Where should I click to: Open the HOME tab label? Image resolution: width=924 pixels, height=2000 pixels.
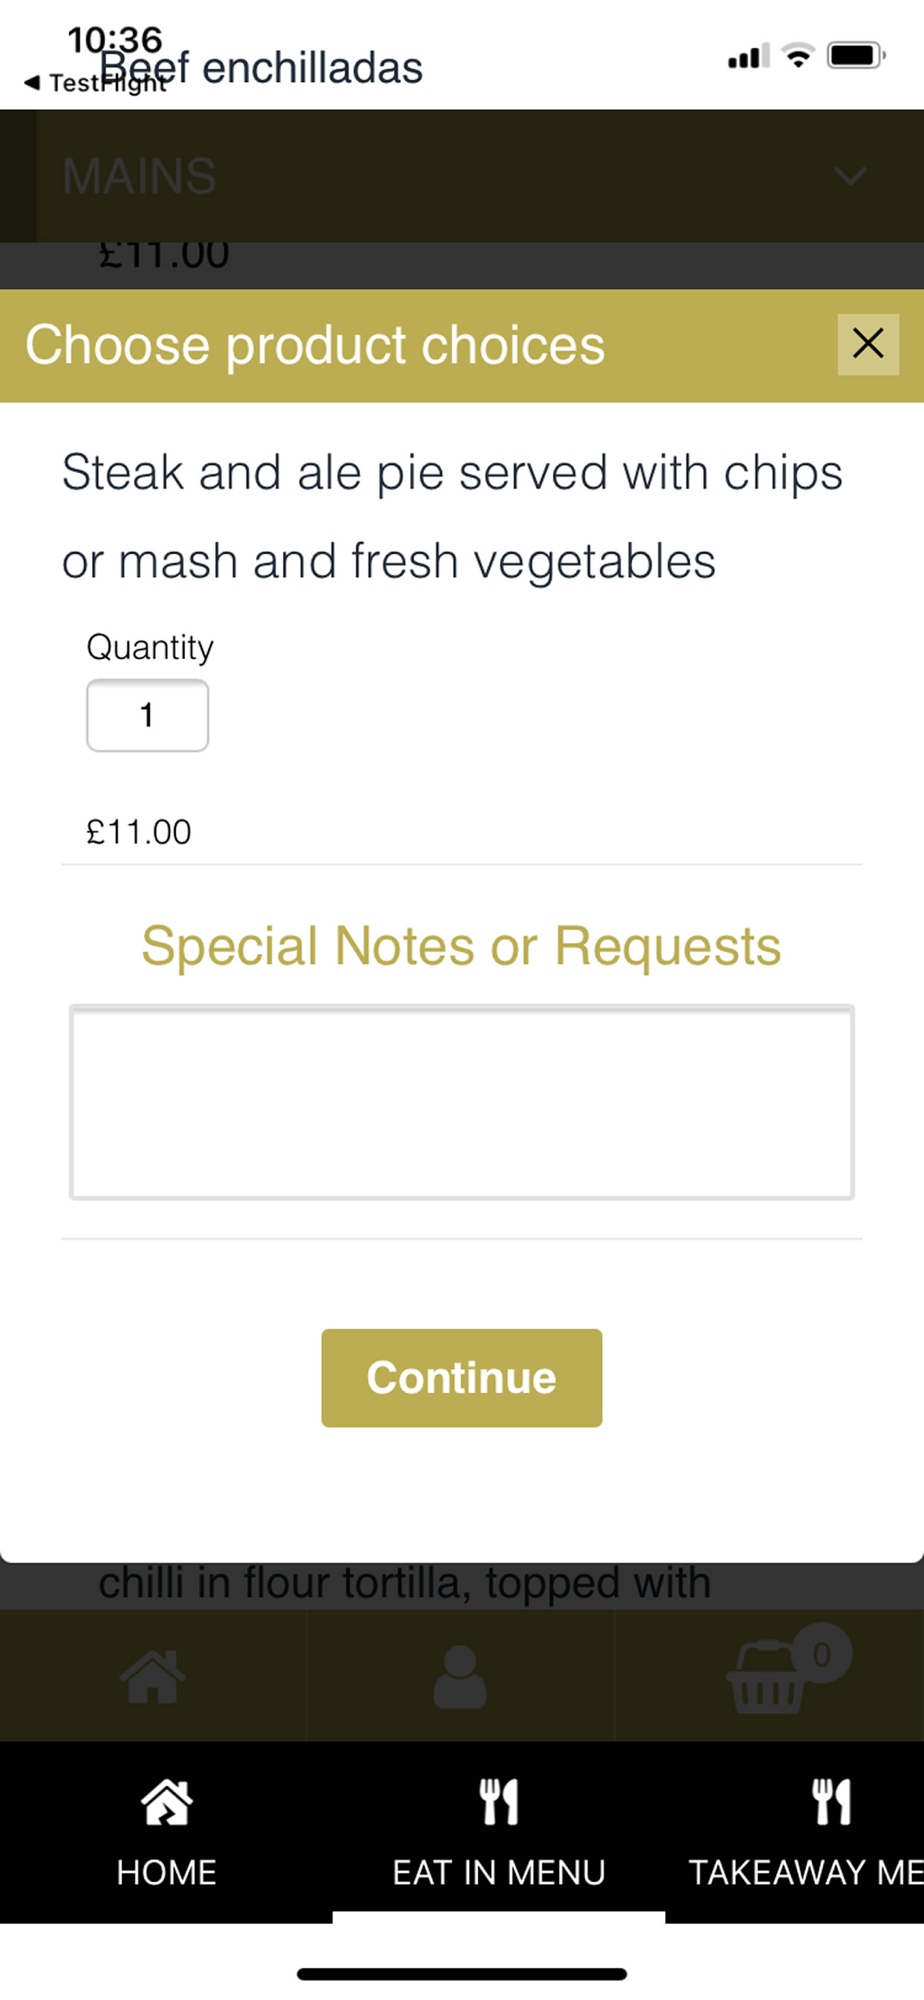tap(166, 1872)
